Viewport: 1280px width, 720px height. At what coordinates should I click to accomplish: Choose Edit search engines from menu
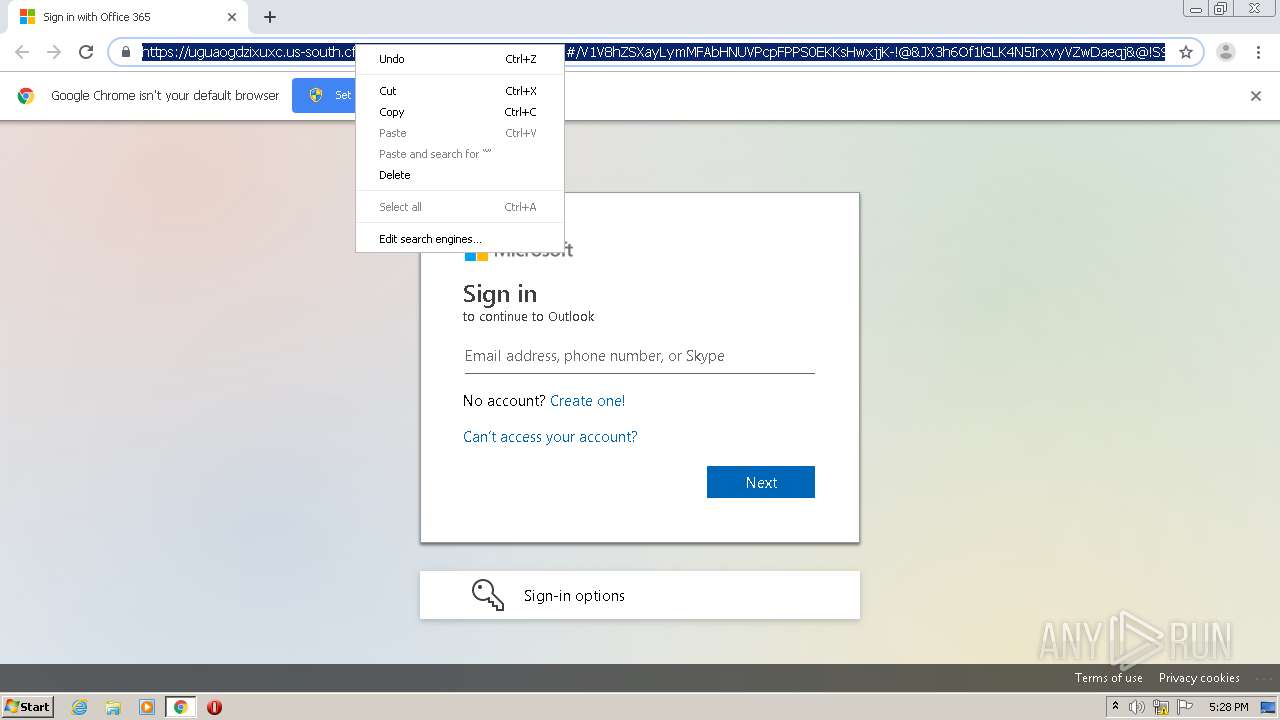click(460, 239)
